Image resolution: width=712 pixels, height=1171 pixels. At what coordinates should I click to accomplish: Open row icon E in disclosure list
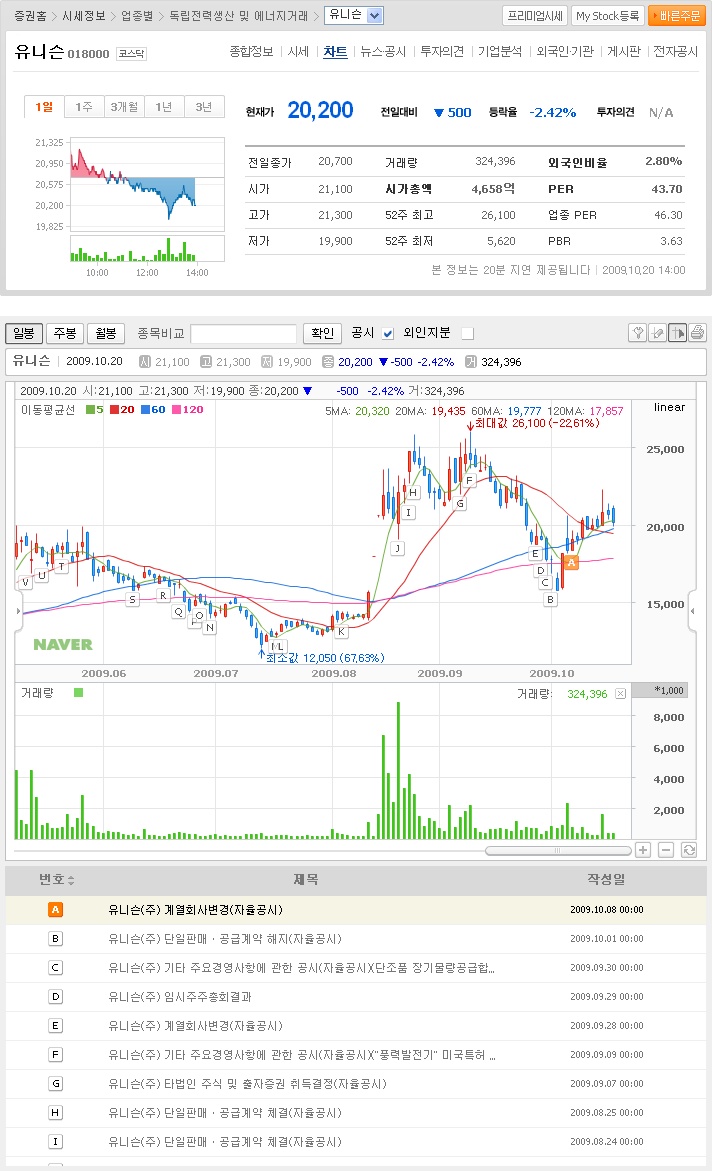(55, 1025)
